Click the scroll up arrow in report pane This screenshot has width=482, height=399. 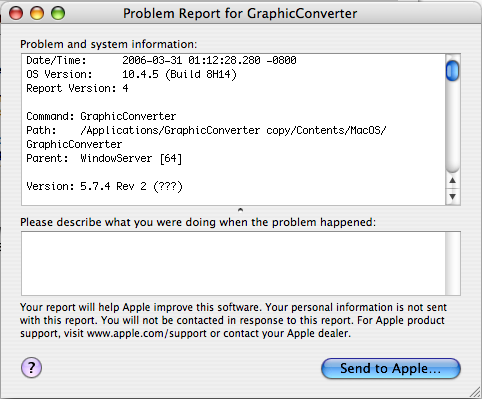click(x=452, y=180)
